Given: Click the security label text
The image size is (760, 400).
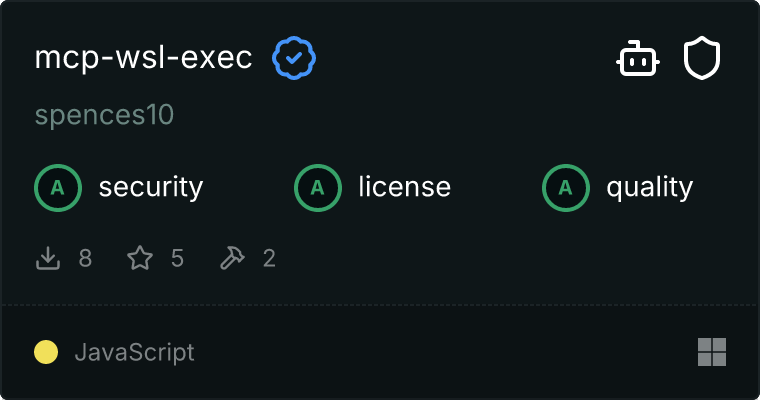Looking at the screenshot, I should tap(150, 187).
